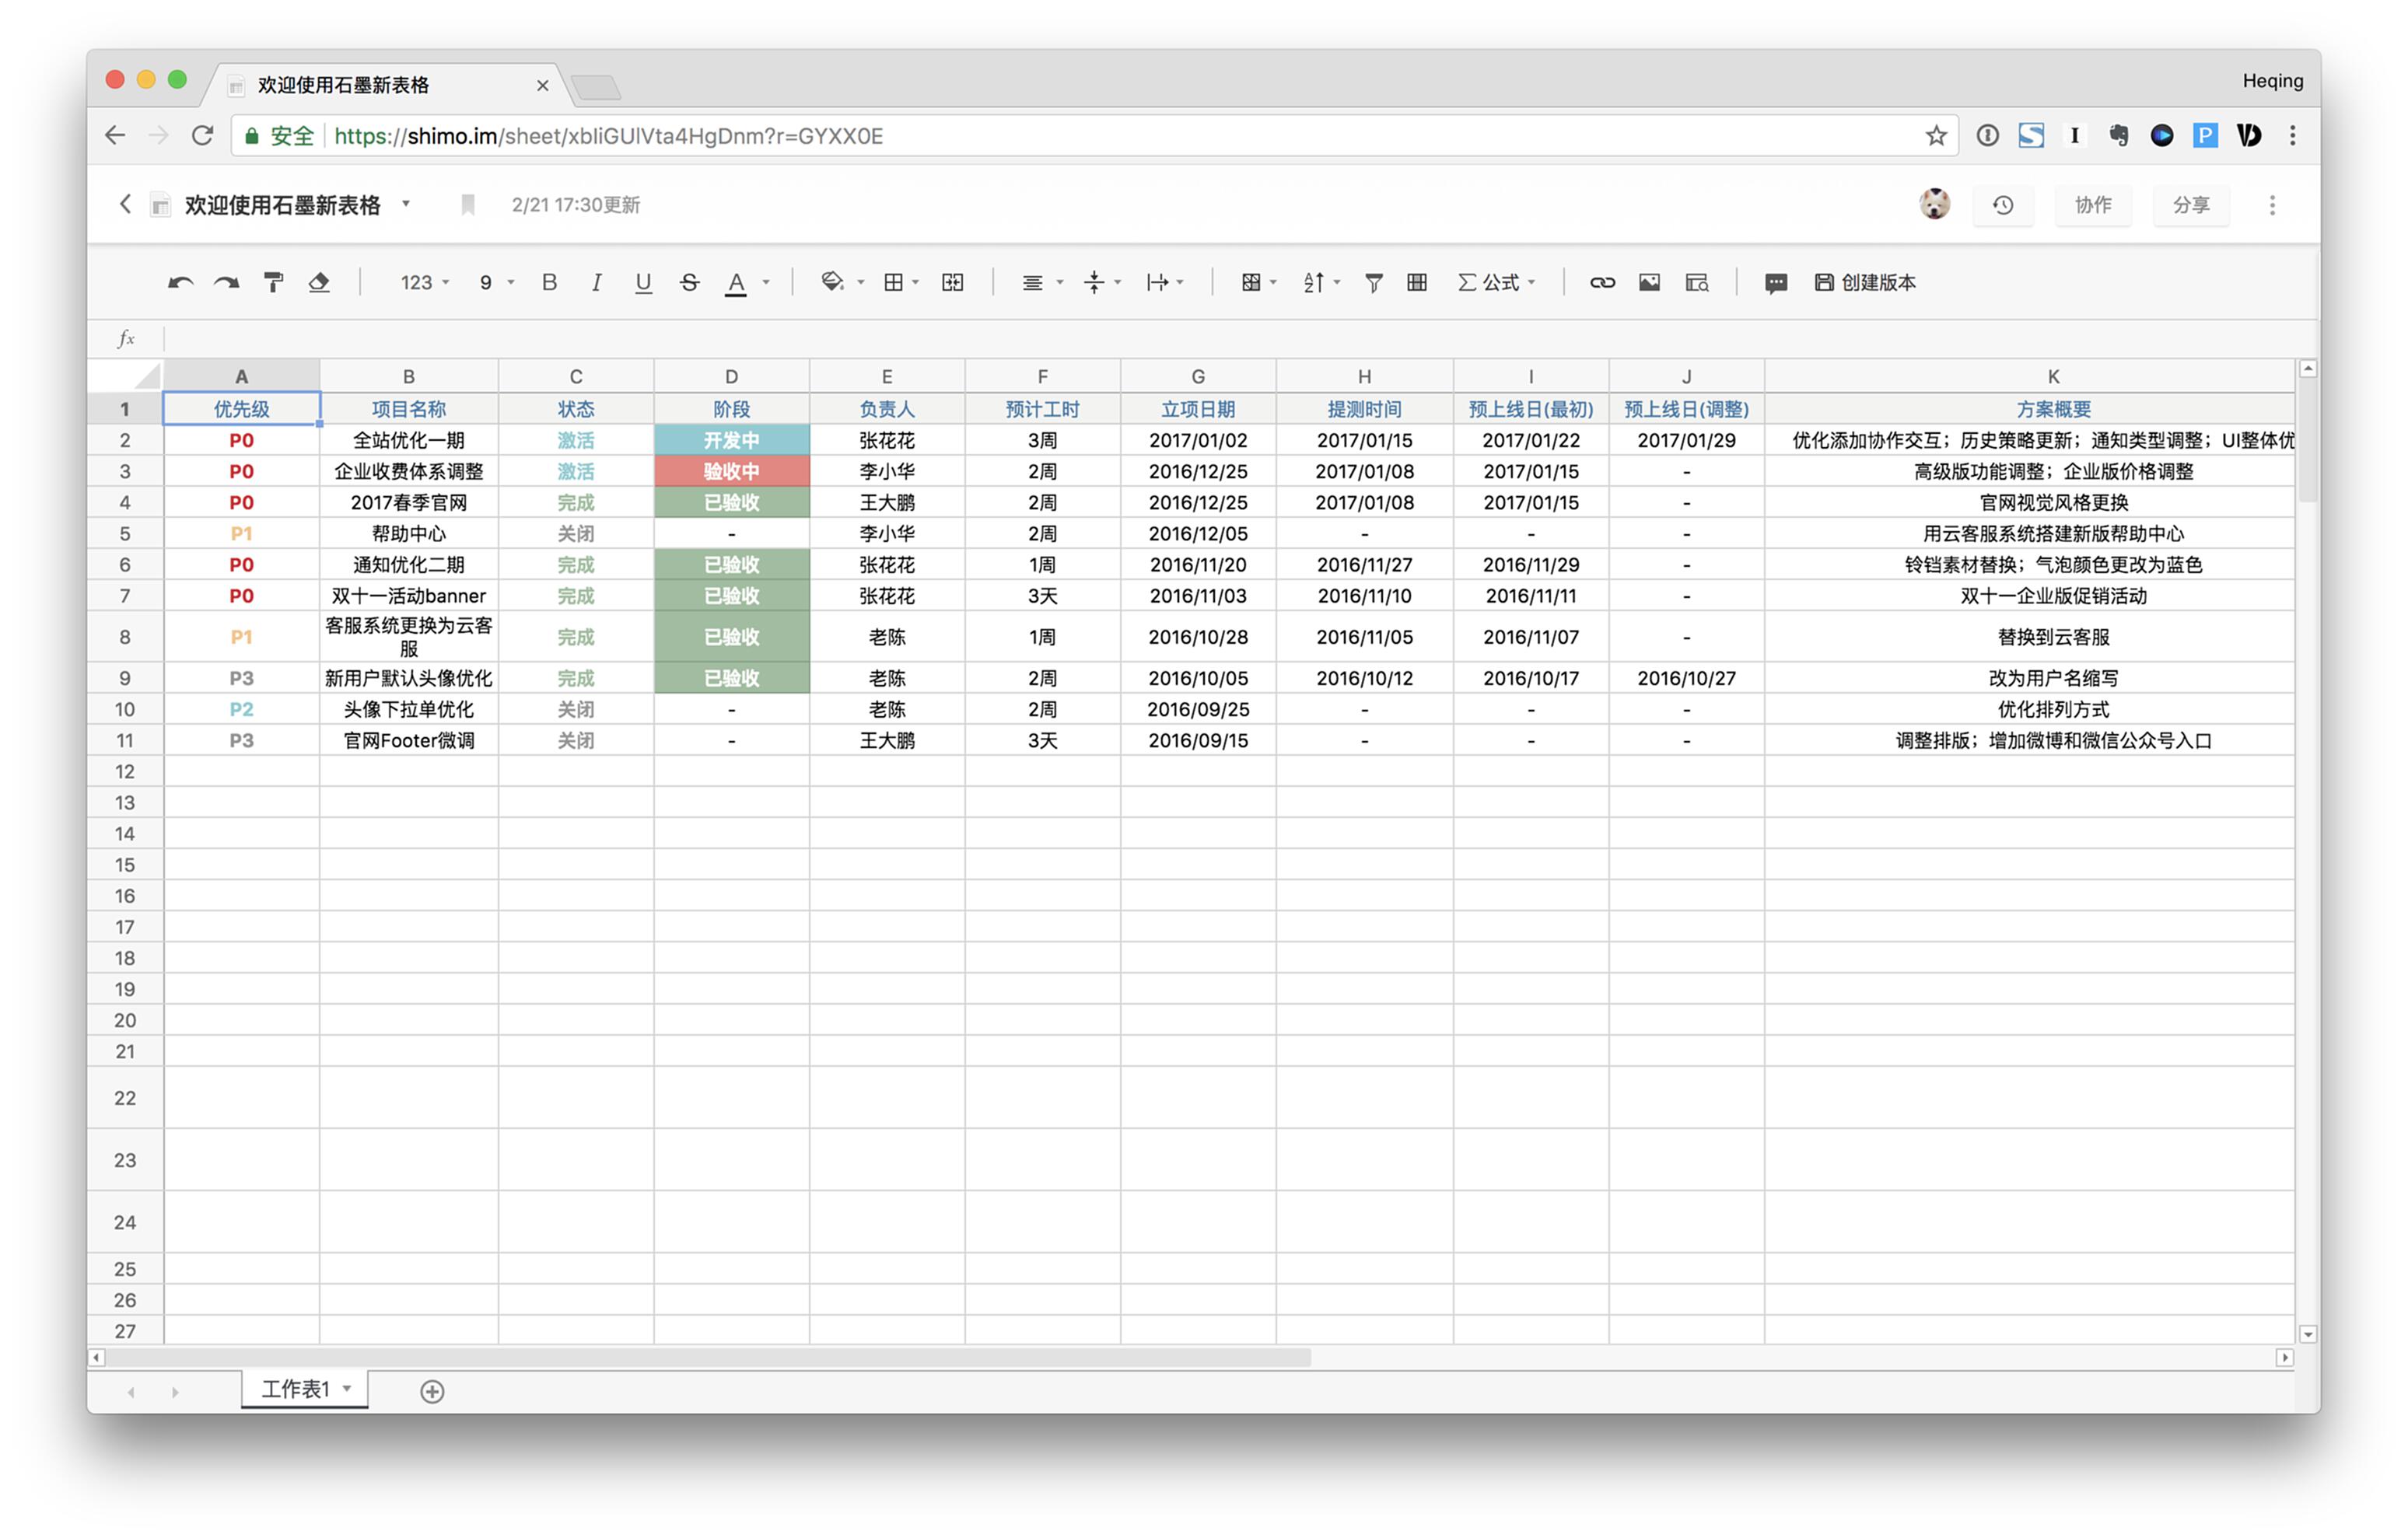2408x1538 pixels.
Task: Click the text color A swatch
Action: click(736, 283)
